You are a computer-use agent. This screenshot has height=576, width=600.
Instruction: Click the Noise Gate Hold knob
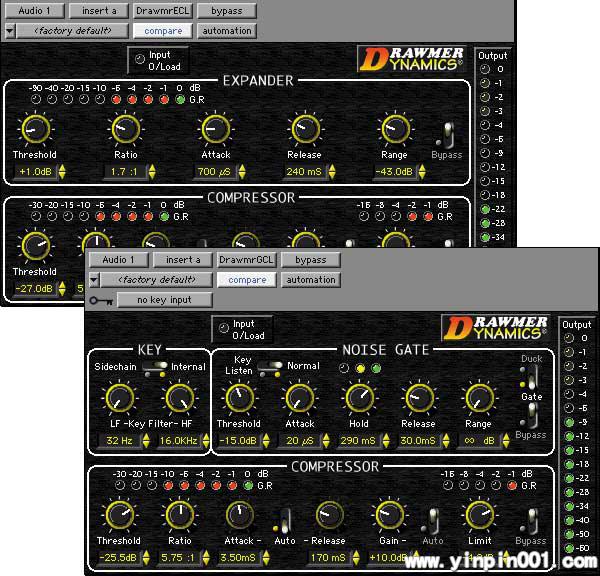(x=358, y=398)
